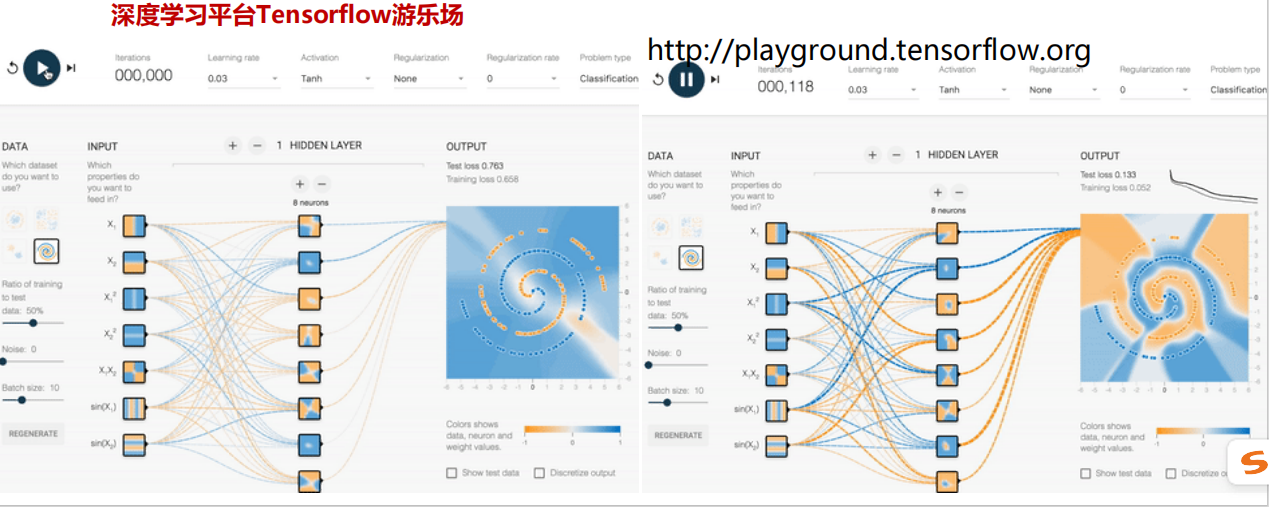The image size is (1269, 507).
Task: Open Regularization rate dropdown in right playground
Action: (1155, 89)
